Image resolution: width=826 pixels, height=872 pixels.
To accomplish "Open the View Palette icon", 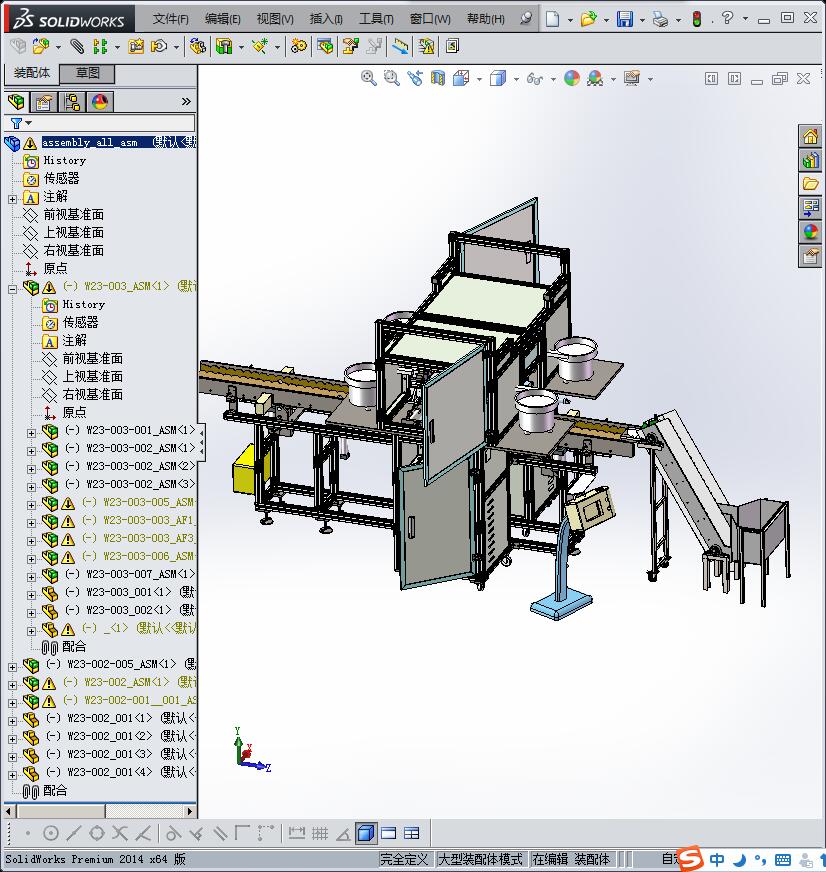I will coord(810,208).
